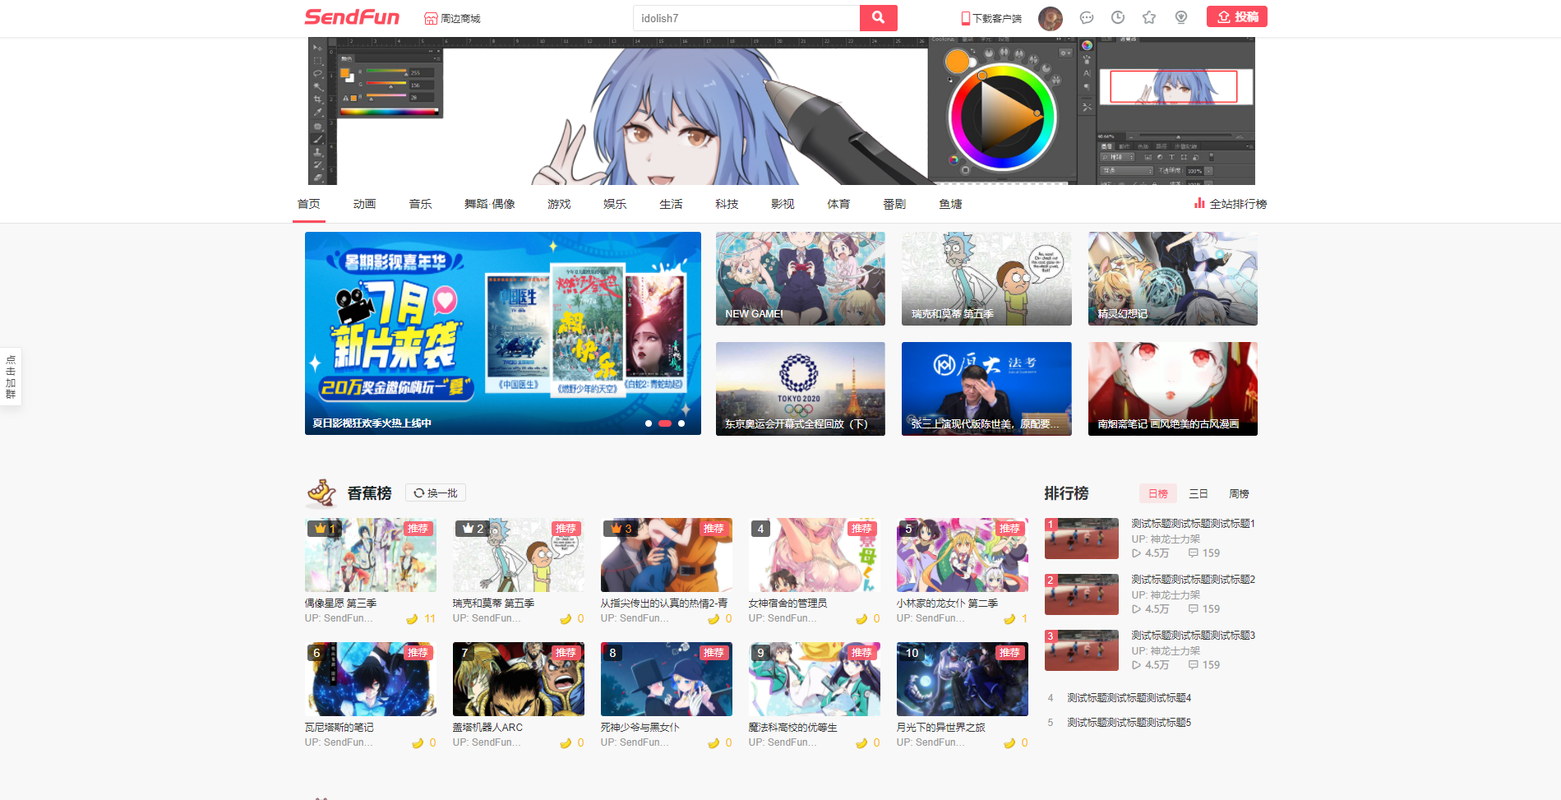Open the messages speech-bubble icon

[x=1087, y=18]
